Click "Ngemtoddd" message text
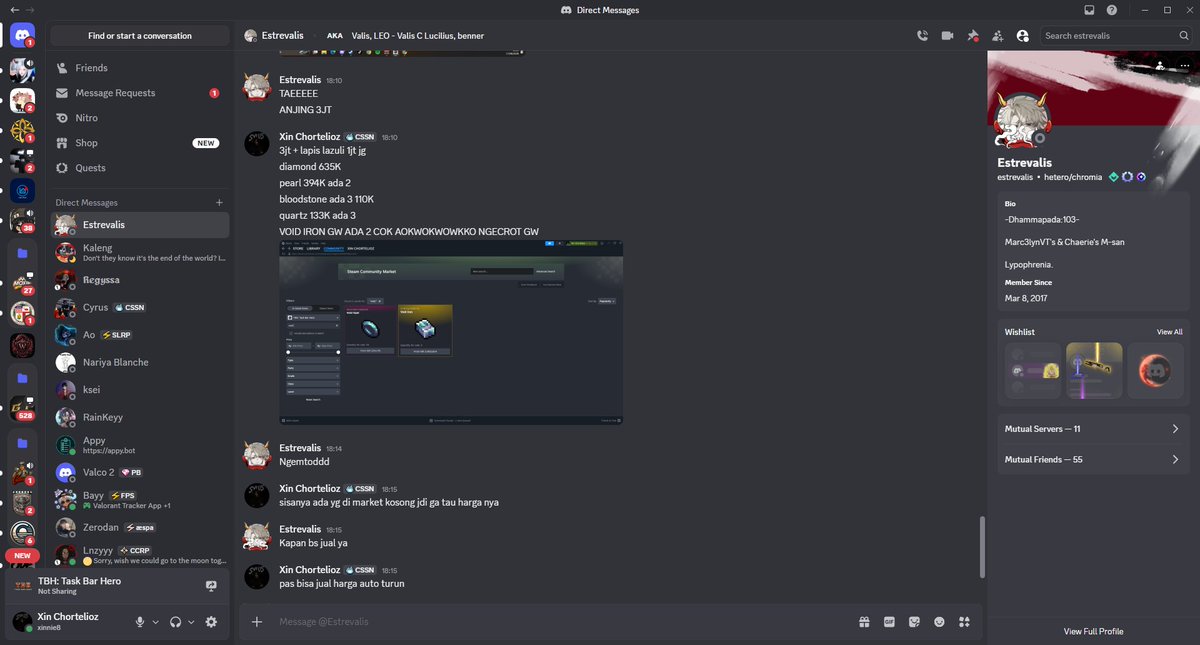 point(304,462)
